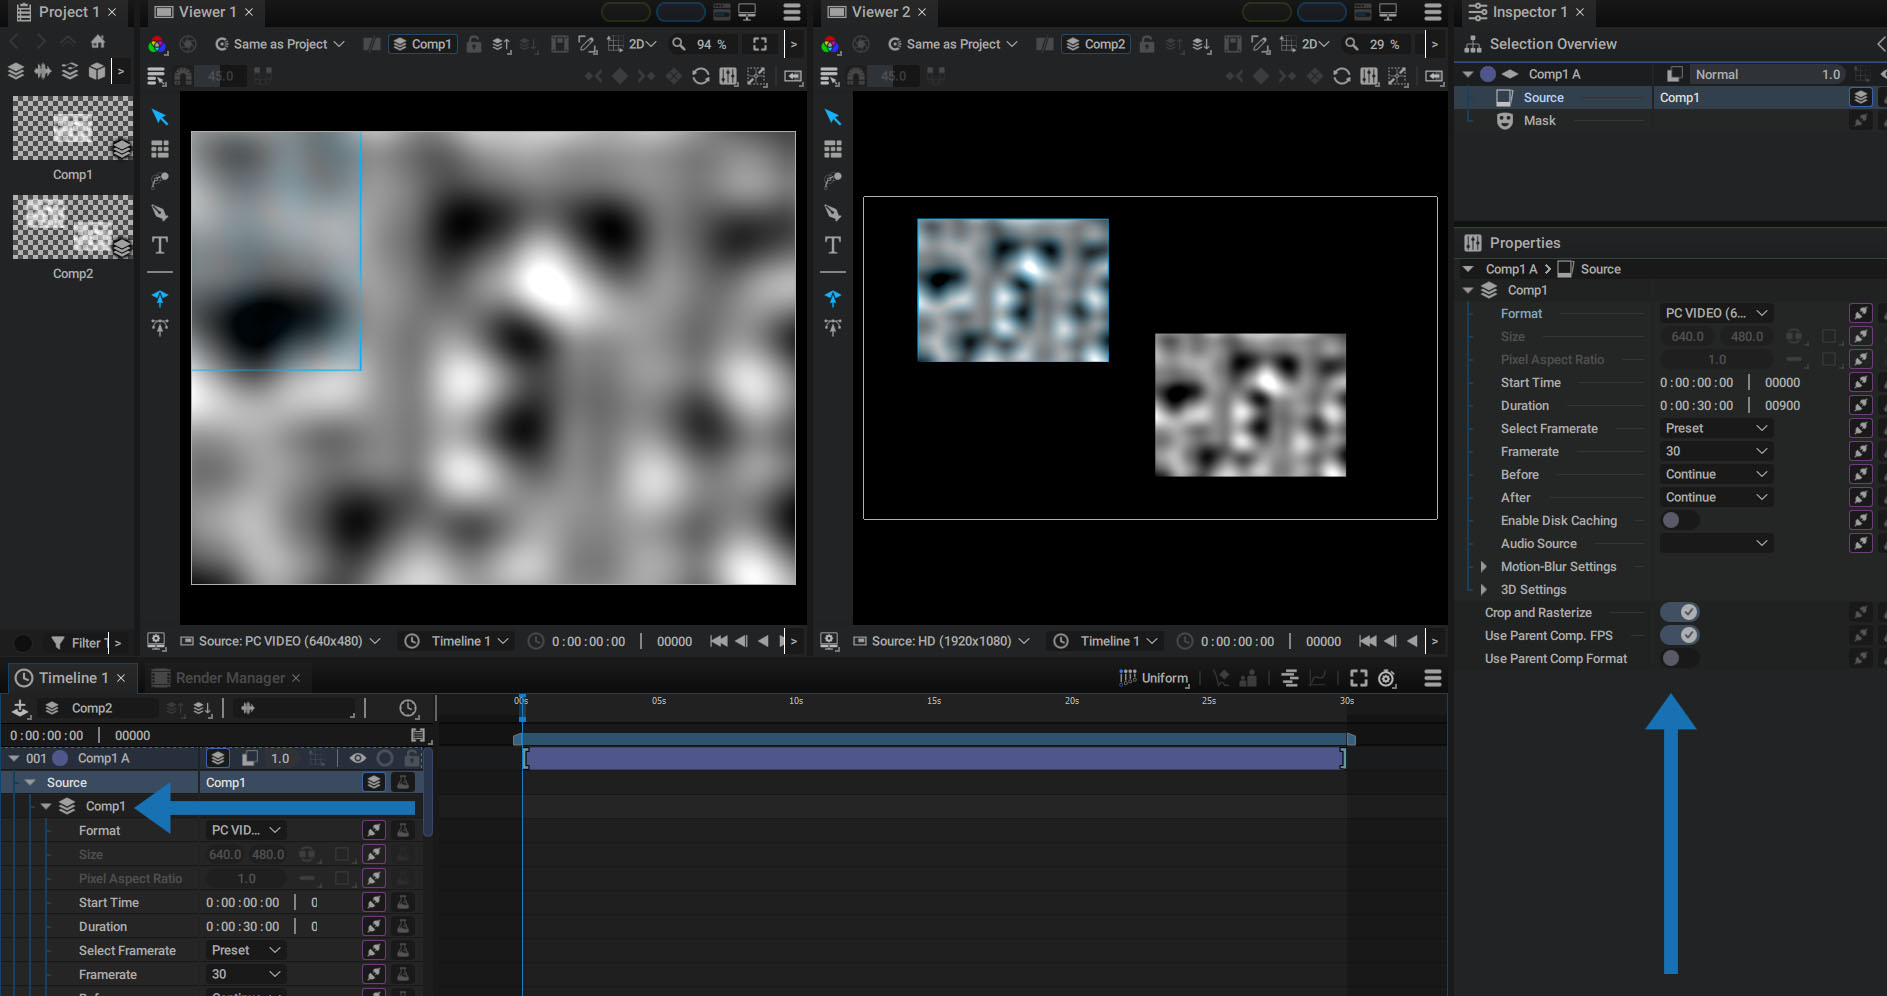Click the refresh icon in Viewer 2 toolbar
This screenshot has height=996, width=1887.
click(x=1342, y=76)
